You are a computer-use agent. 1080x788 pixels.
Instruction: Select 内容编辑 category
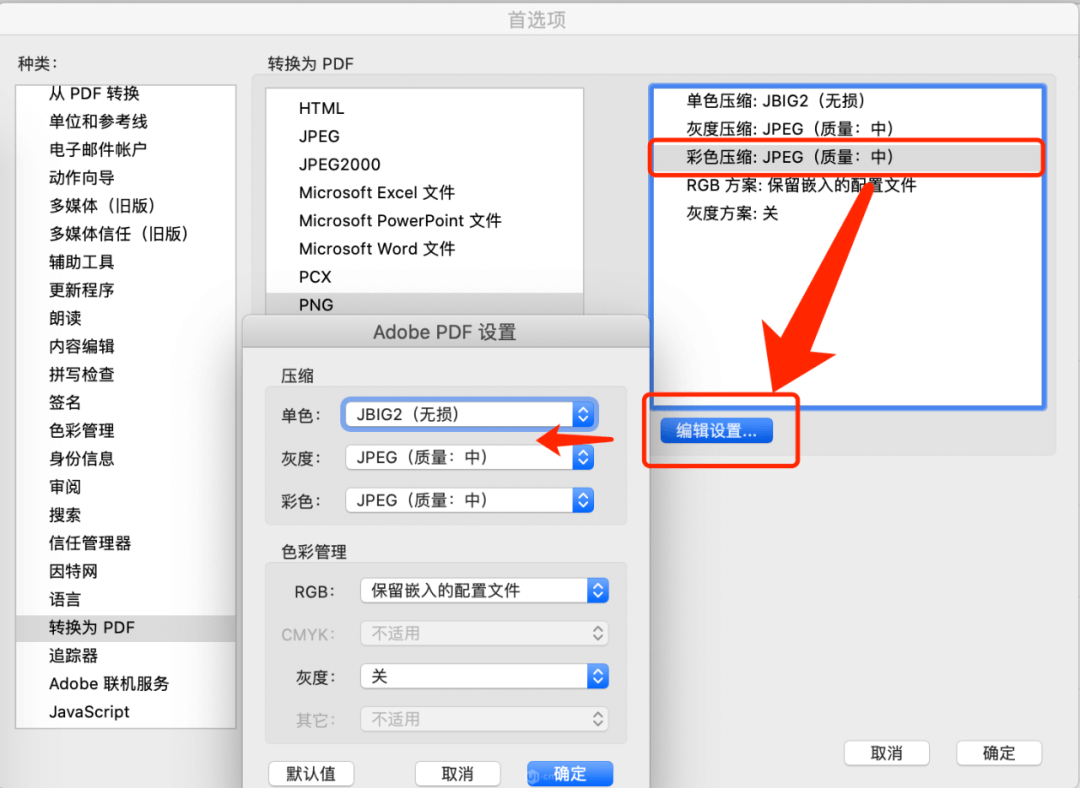(126, 346)
